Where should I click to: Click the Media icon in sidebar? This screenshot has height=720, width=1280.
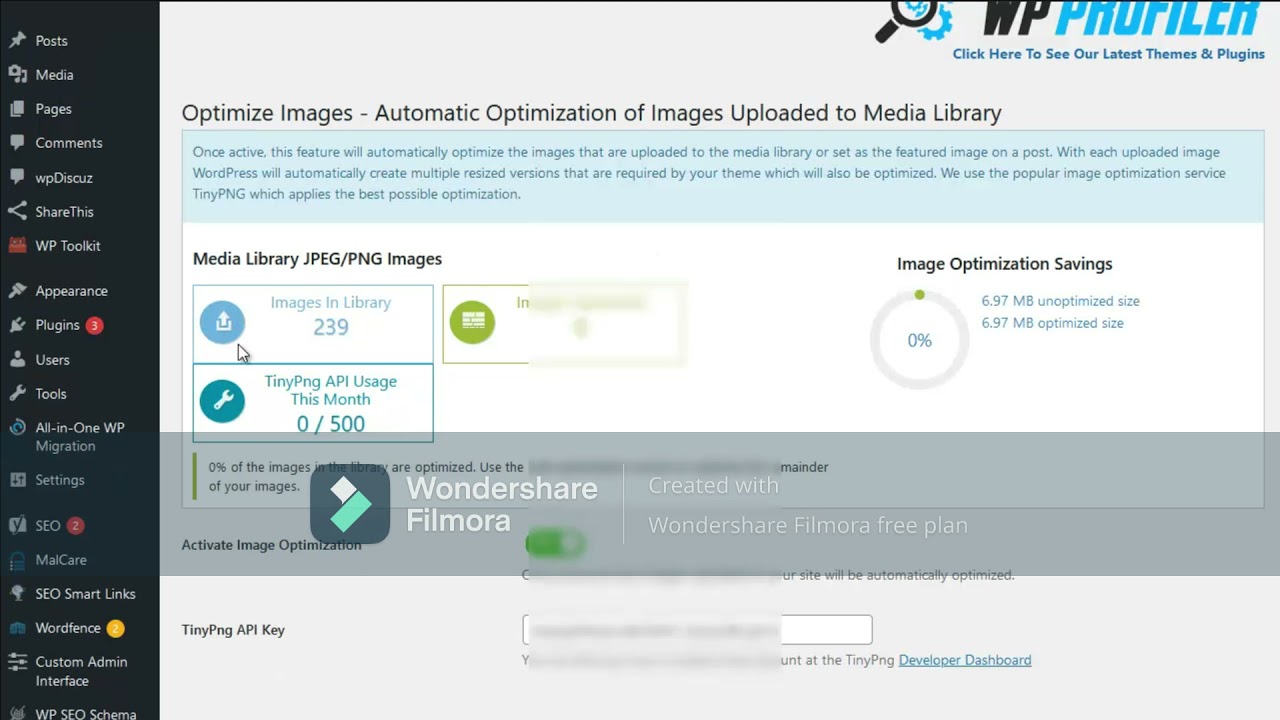[x=17, y=75]
